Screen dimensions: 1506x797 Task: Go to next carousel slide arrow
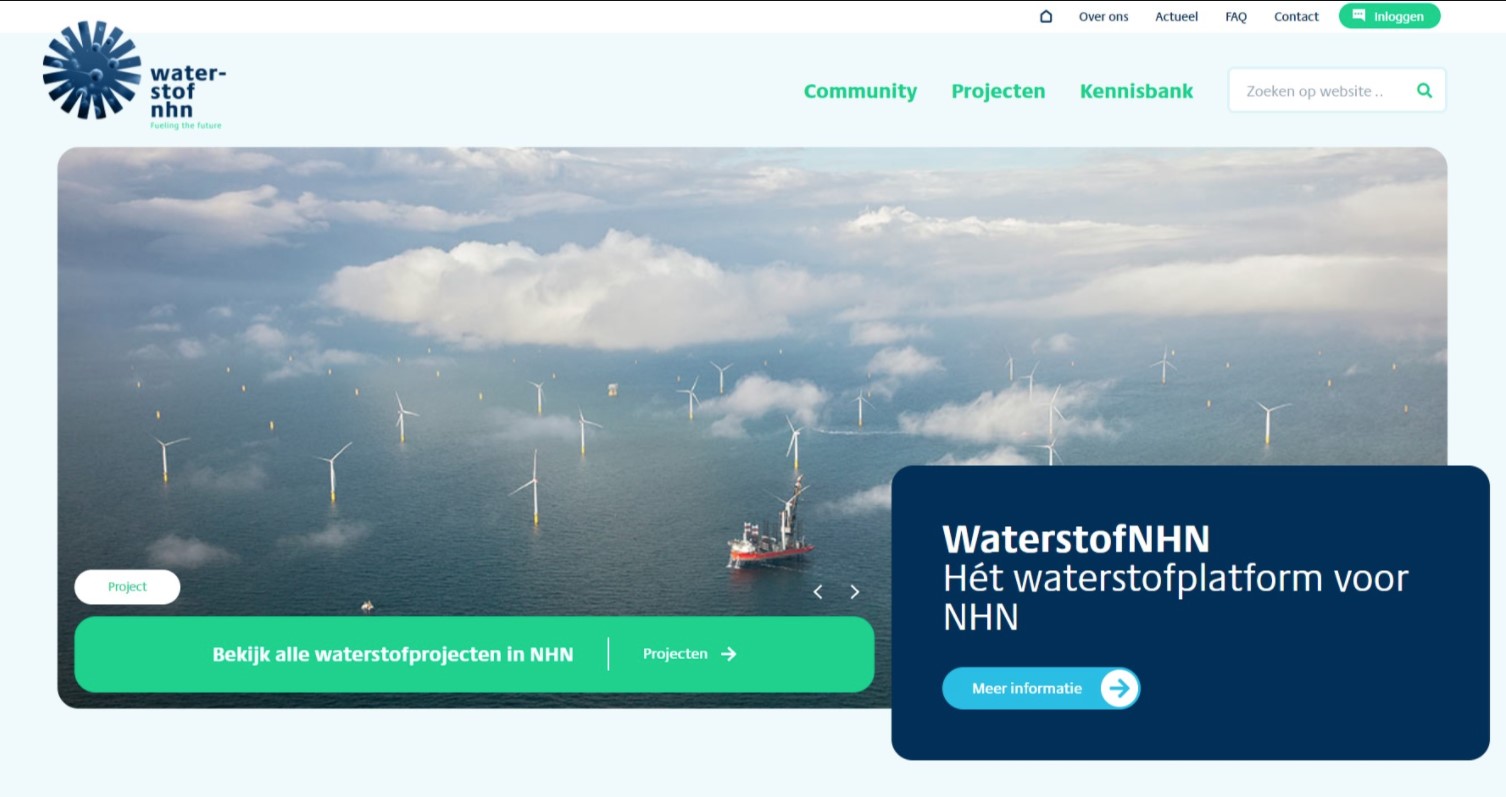tap(854, 592)
